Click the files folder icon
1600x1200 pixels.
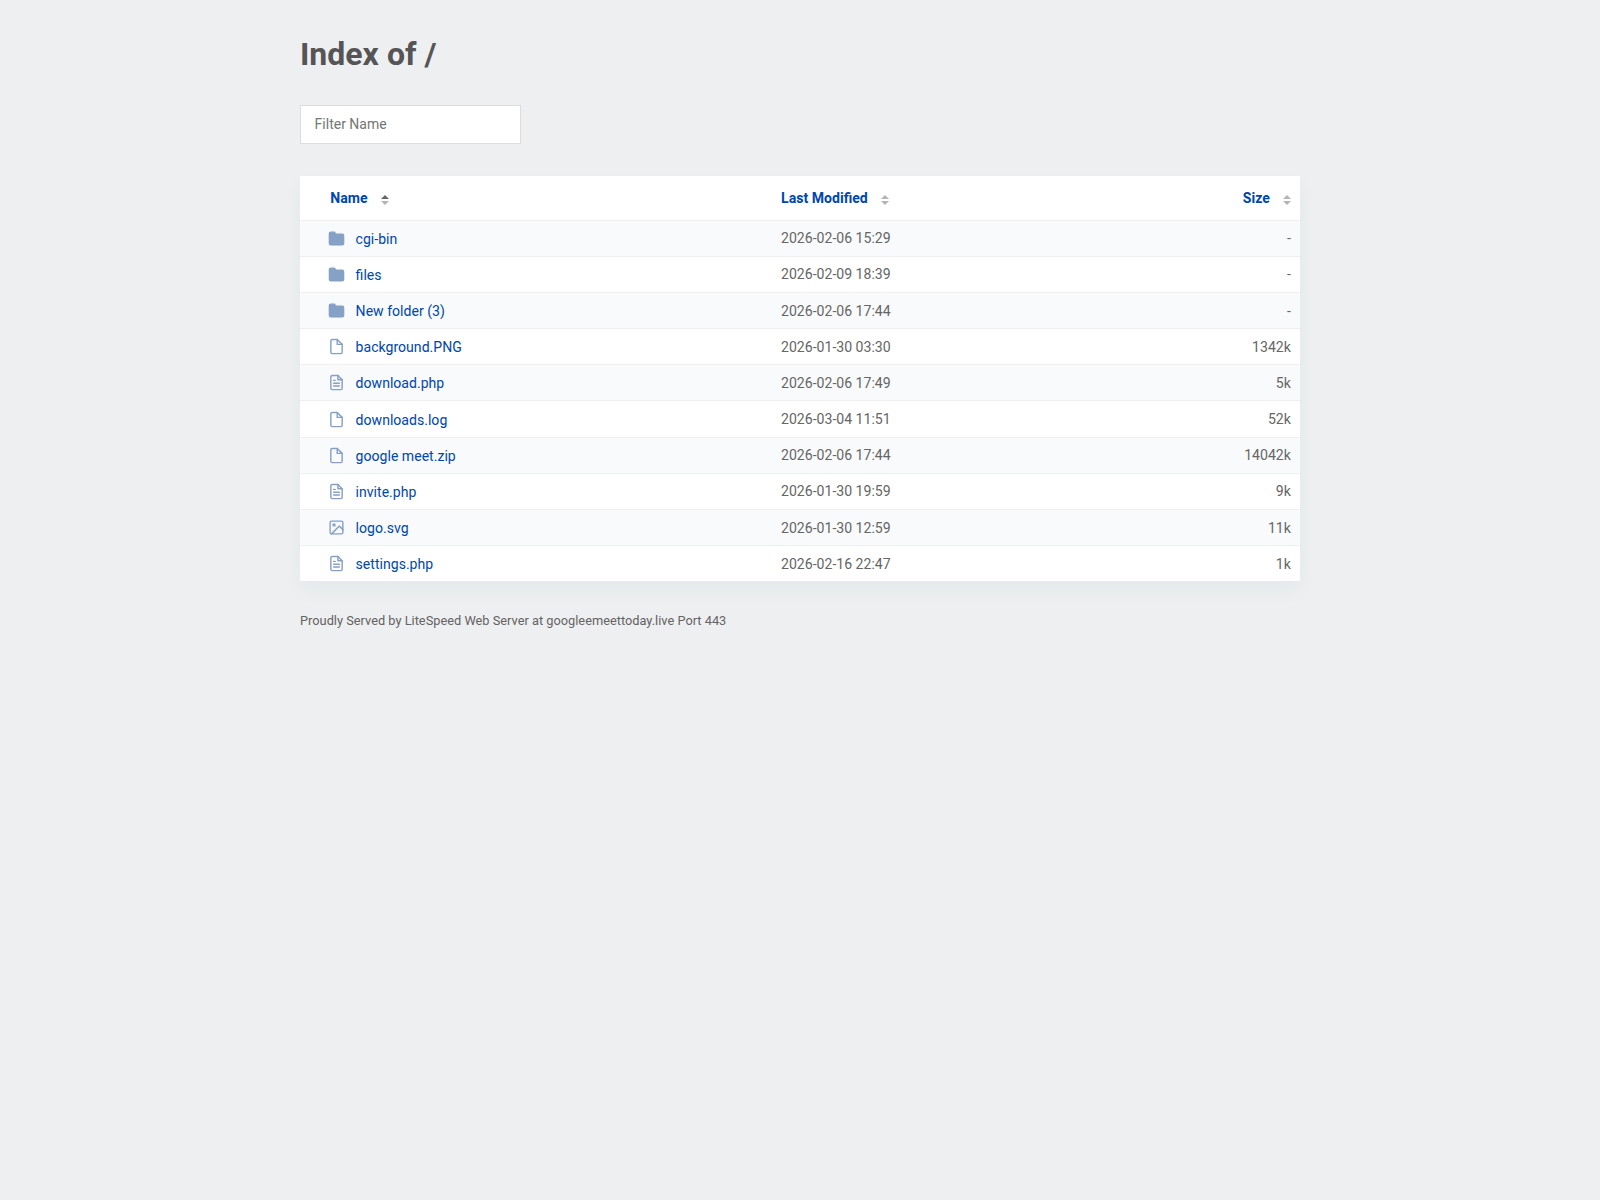coord(336,274)
